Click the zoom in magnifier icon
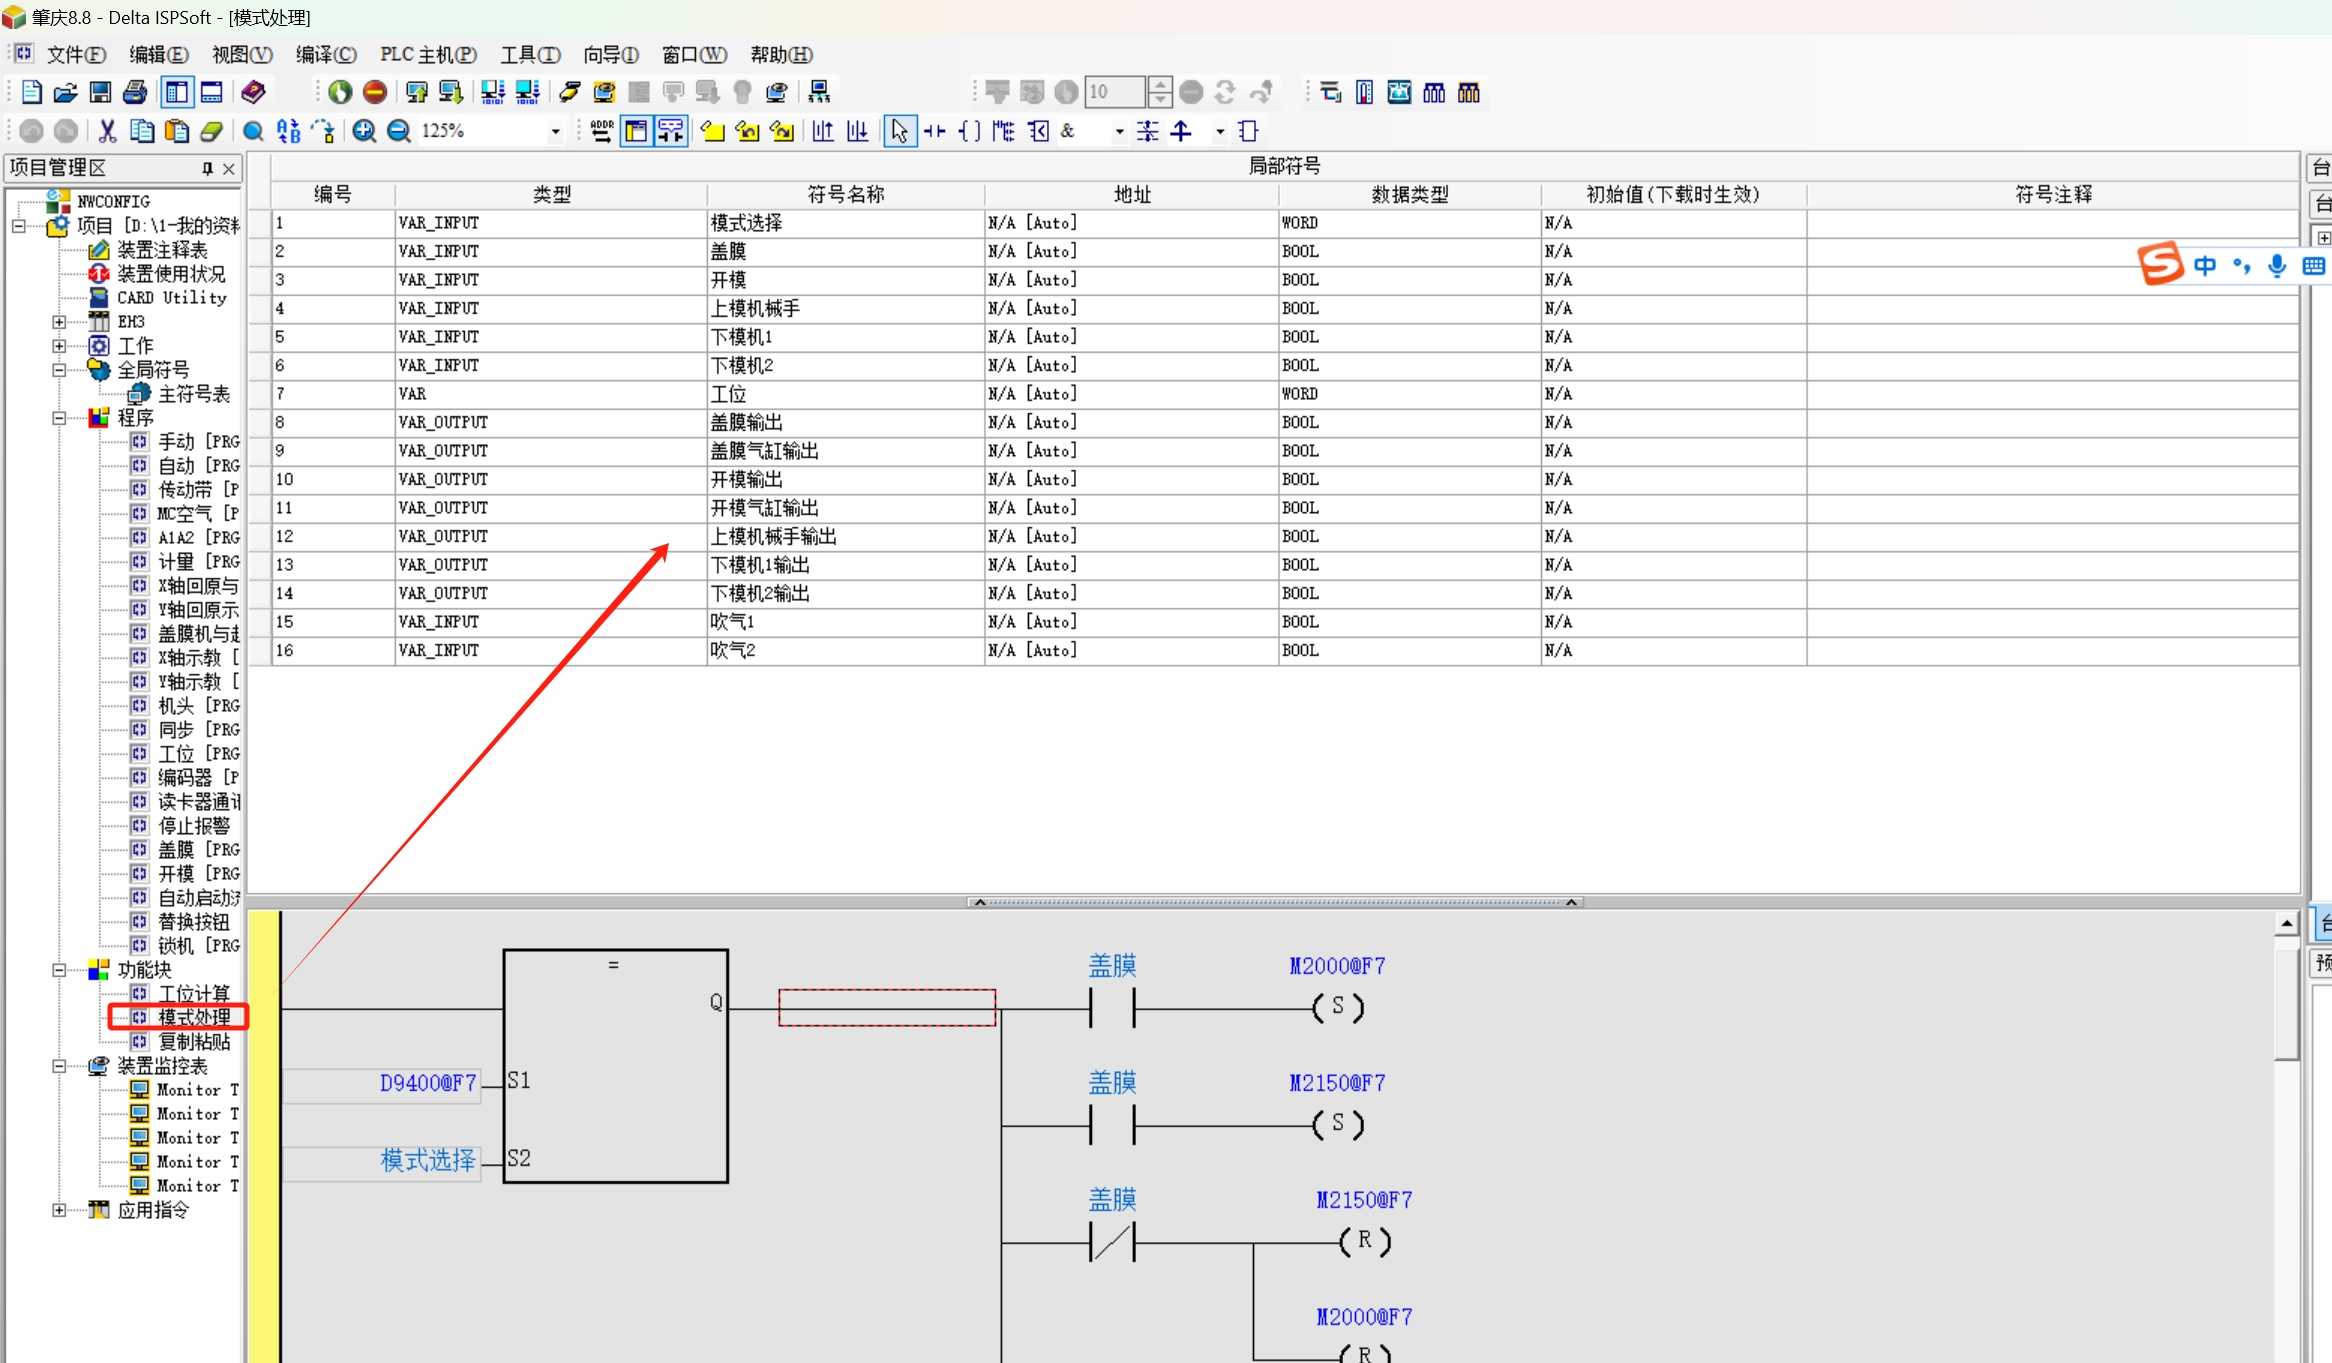2332x1363 pixels. click(x=364, y=131)
